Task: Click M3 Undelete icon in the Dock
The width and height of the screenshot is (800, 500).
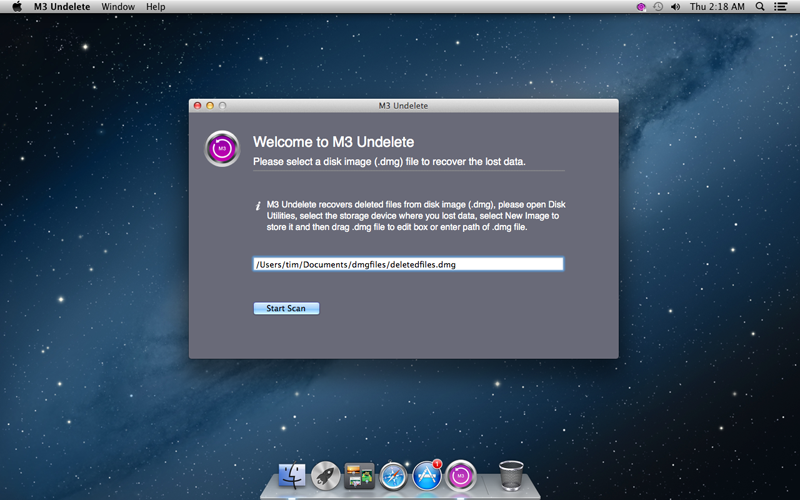Action: point(461,476)
